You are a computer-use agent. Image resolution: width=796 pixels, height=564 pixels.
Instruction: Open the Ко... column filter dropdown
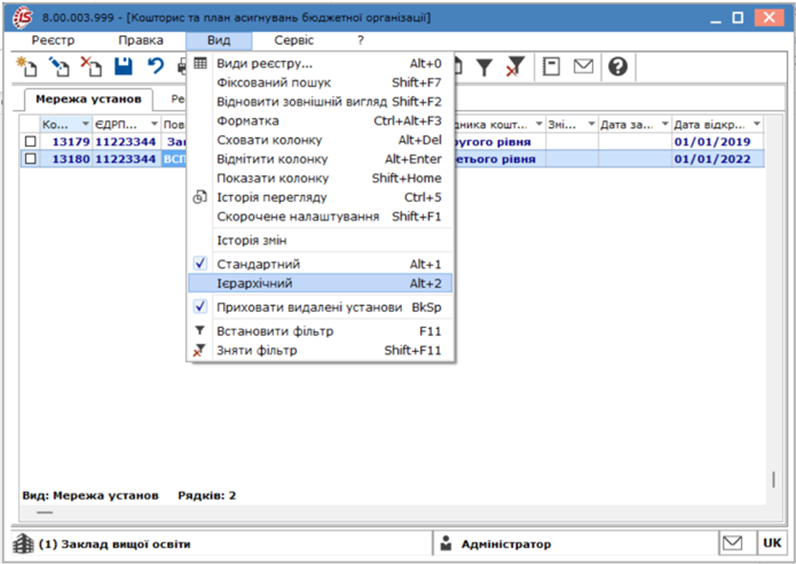click(x=85, y=124)
